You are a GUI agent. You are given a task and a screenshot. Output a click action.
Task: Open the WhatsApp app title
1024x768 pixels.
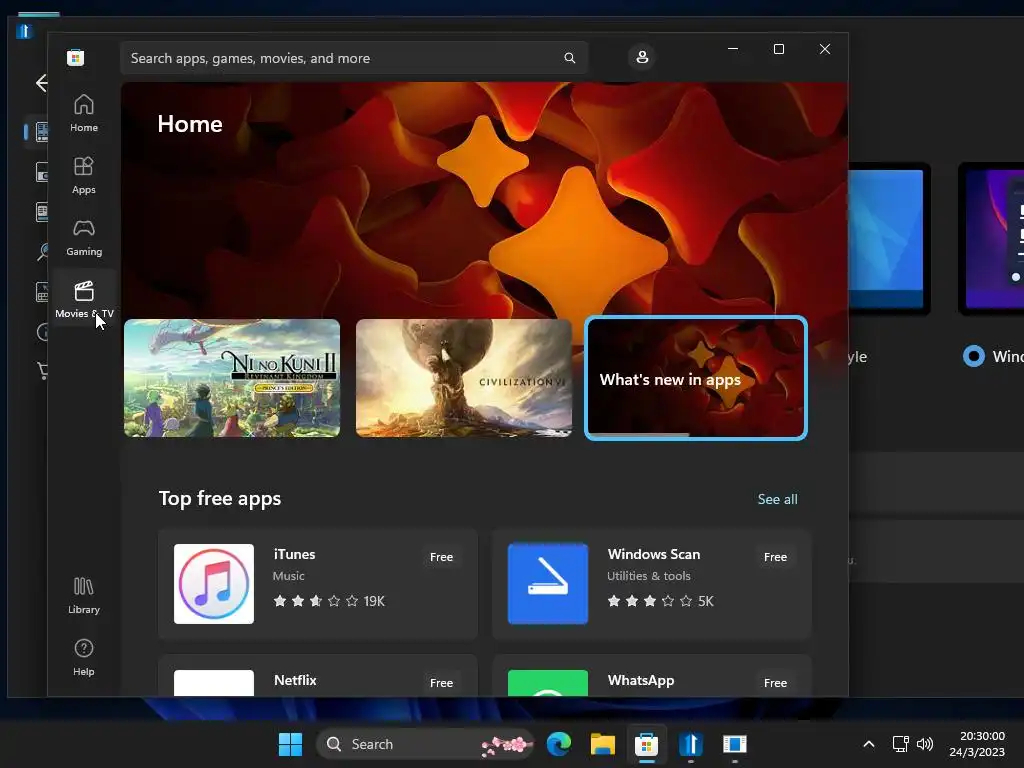click(641, 680)
